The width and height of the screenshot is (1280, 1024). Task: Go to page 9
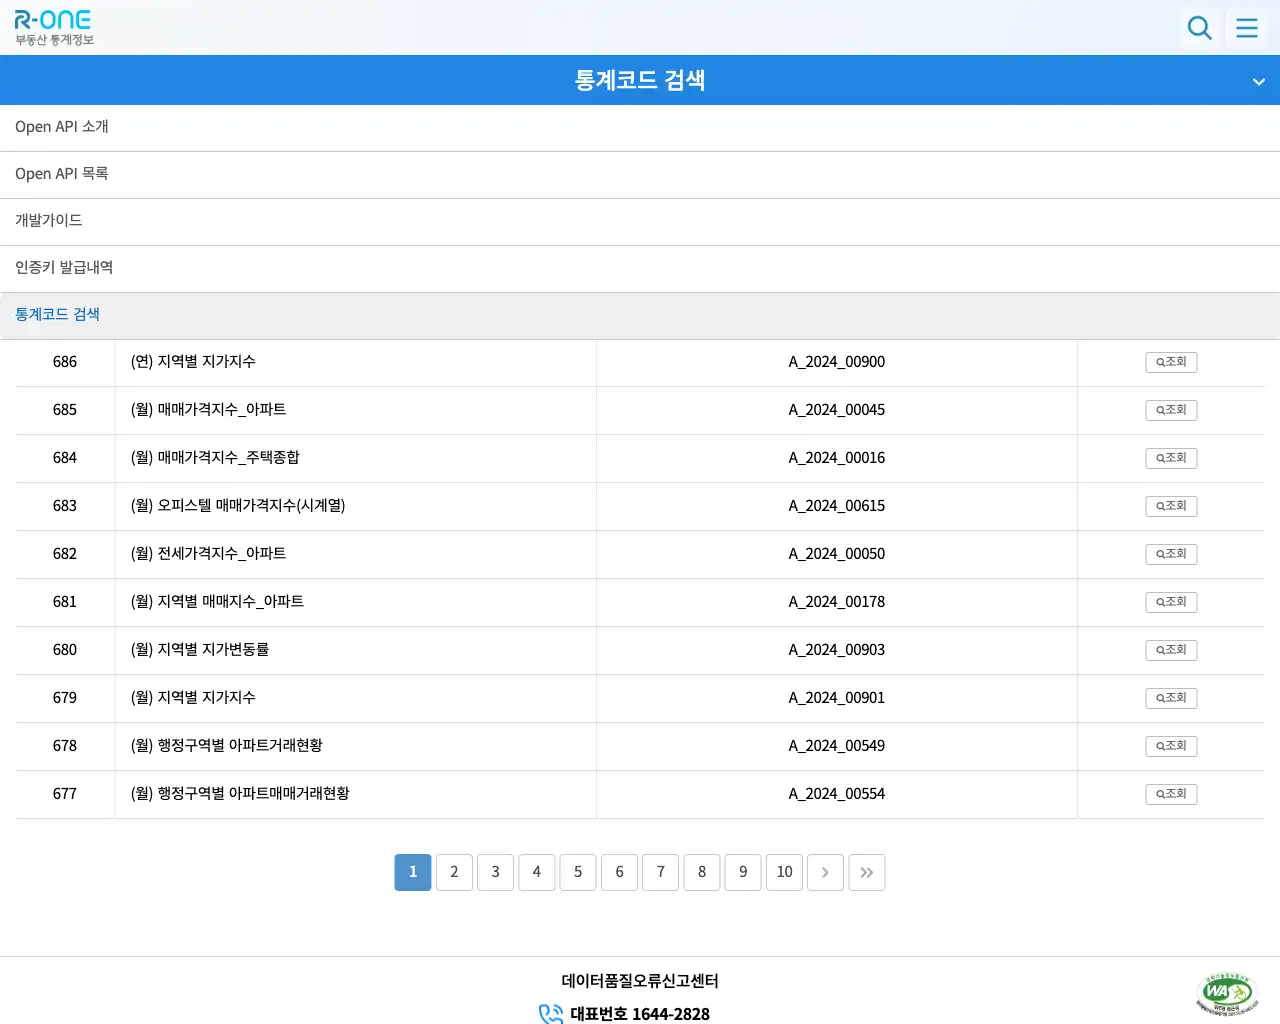(743, 872)
